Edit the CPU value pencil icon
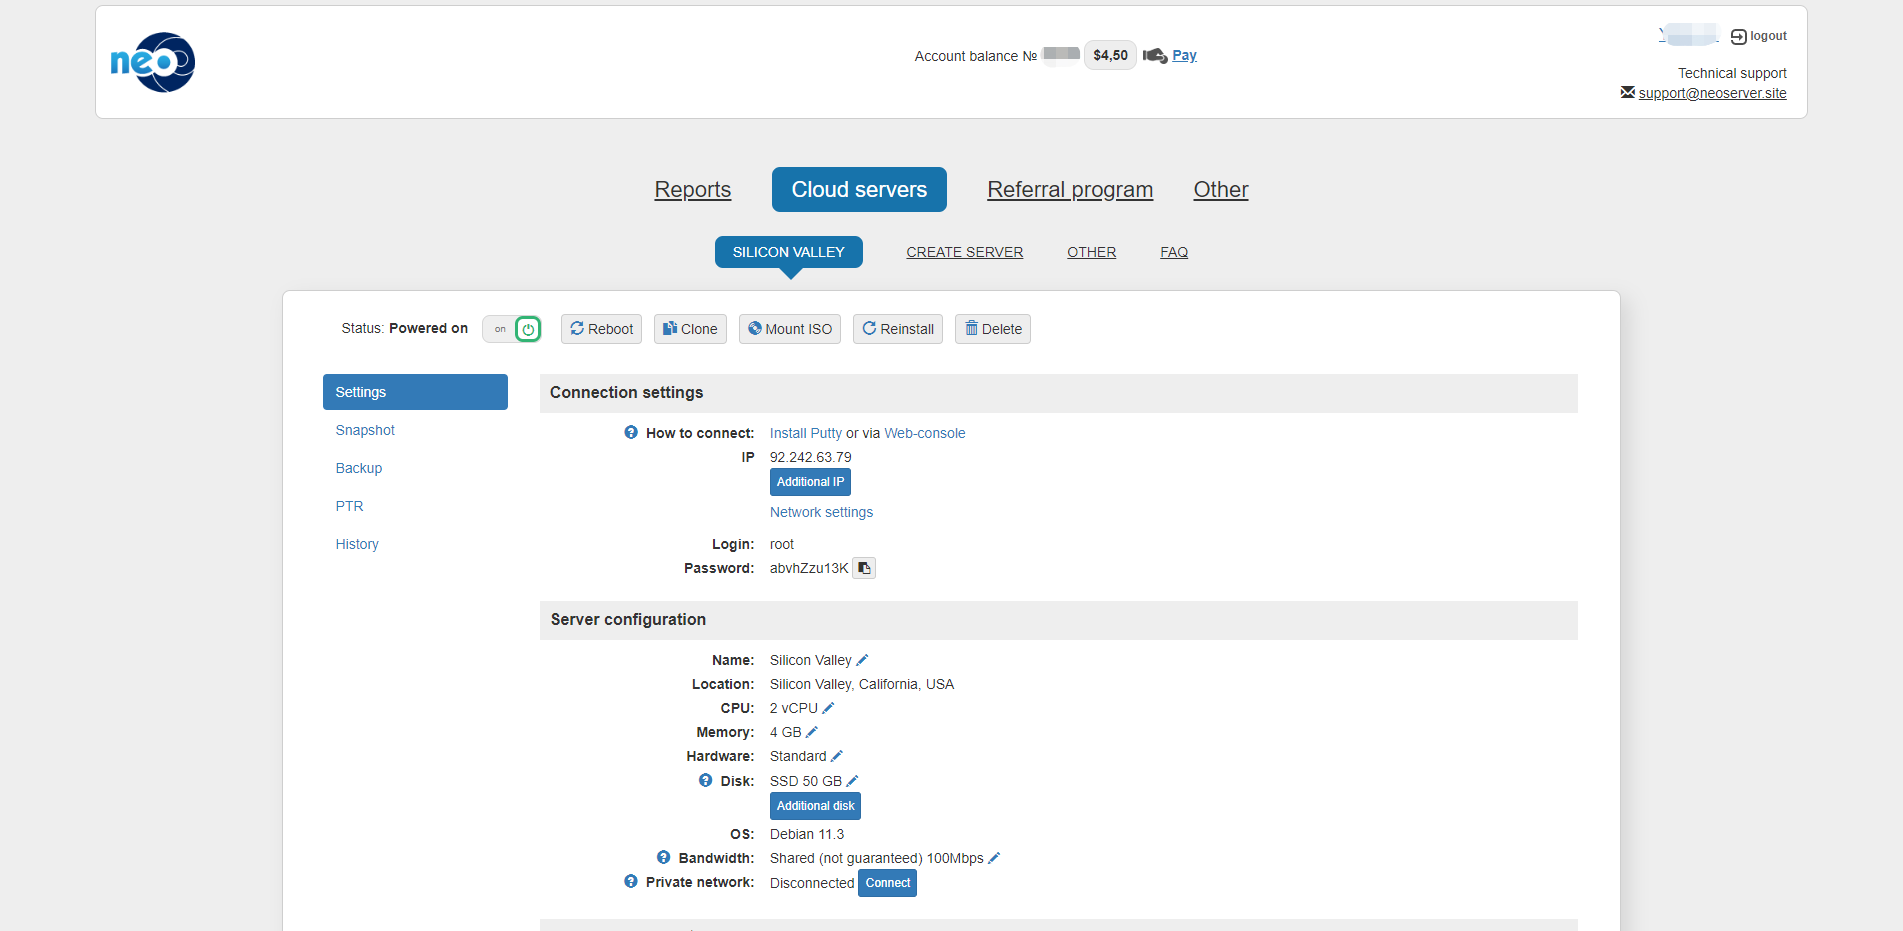 point(828,708)
